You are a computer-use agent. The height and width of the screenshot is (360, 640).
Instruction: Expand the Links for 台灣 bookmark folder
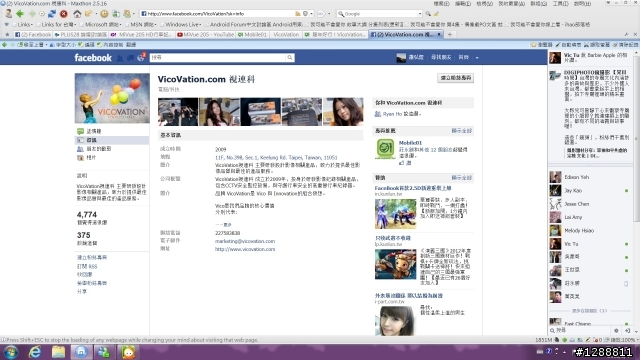[56, 24]
